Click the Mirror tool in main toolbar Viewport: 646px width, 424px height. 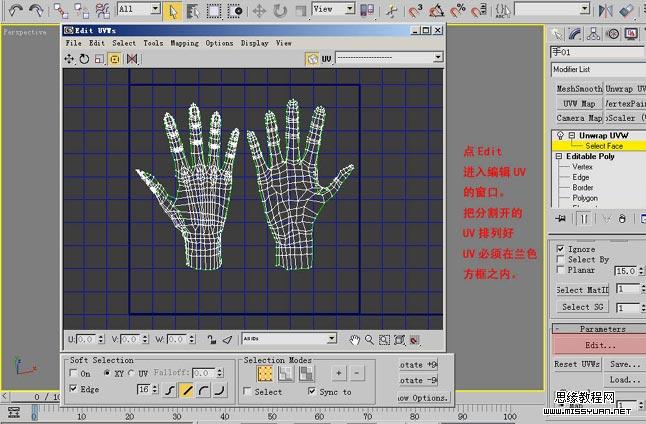(605, 10)
